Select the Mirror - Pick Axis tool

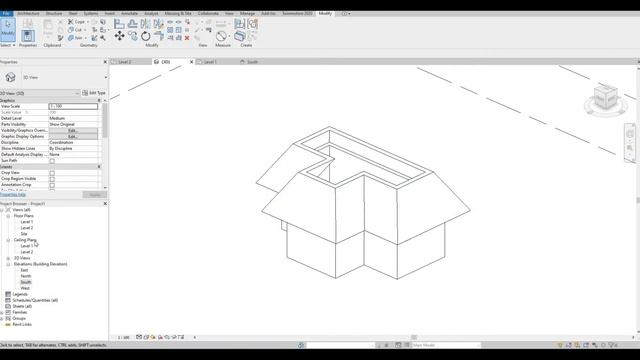(x=145, y=24)
